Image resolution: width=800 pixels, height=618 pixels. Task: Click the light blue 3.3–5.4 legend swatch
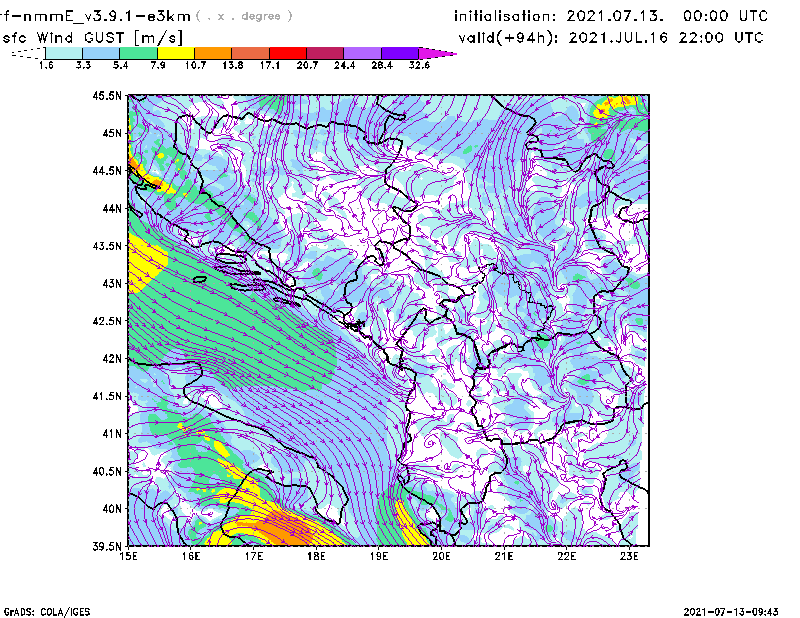[101, 53]
